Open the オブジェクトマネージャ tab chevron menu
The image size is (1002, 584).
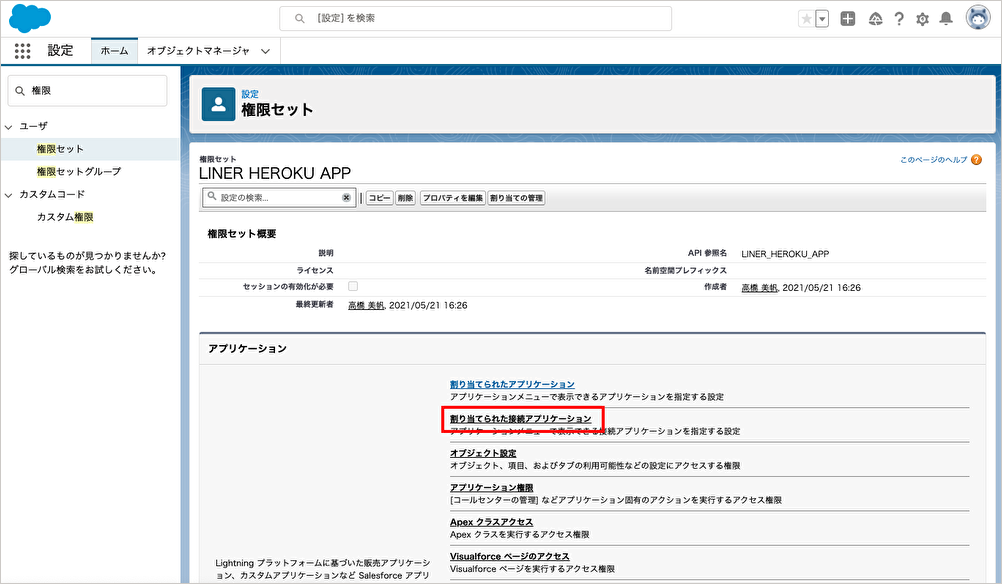tap(265, 51)
